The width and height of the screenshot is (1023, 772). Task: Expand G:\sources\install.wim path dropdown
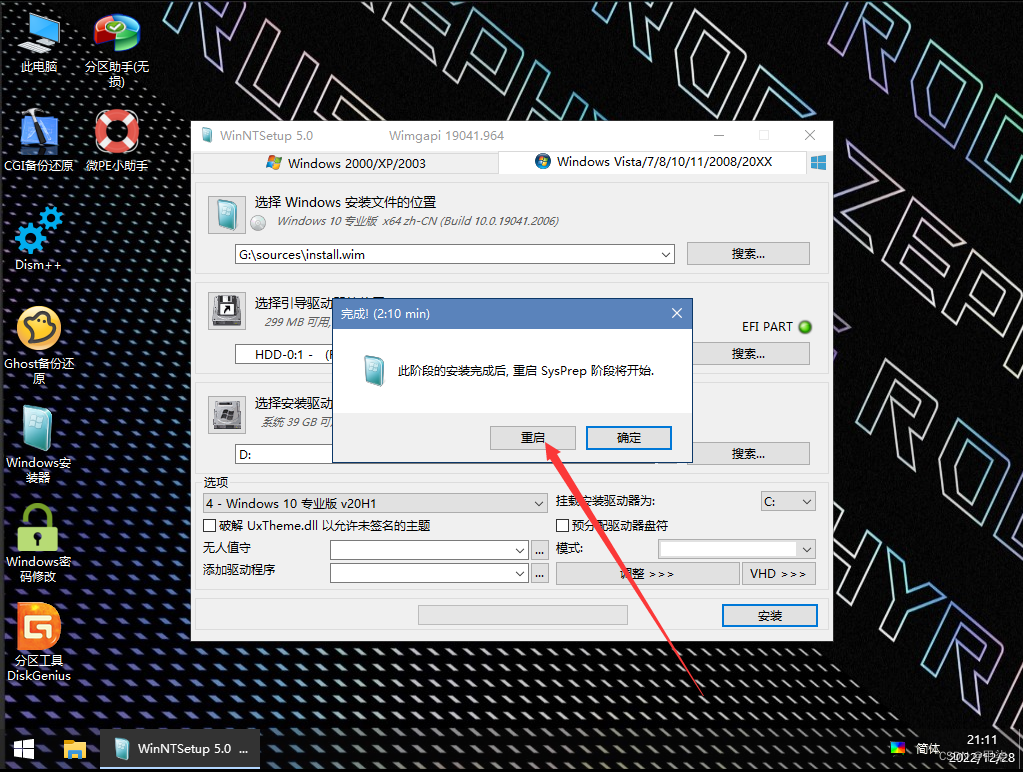(x=665, y=255)
